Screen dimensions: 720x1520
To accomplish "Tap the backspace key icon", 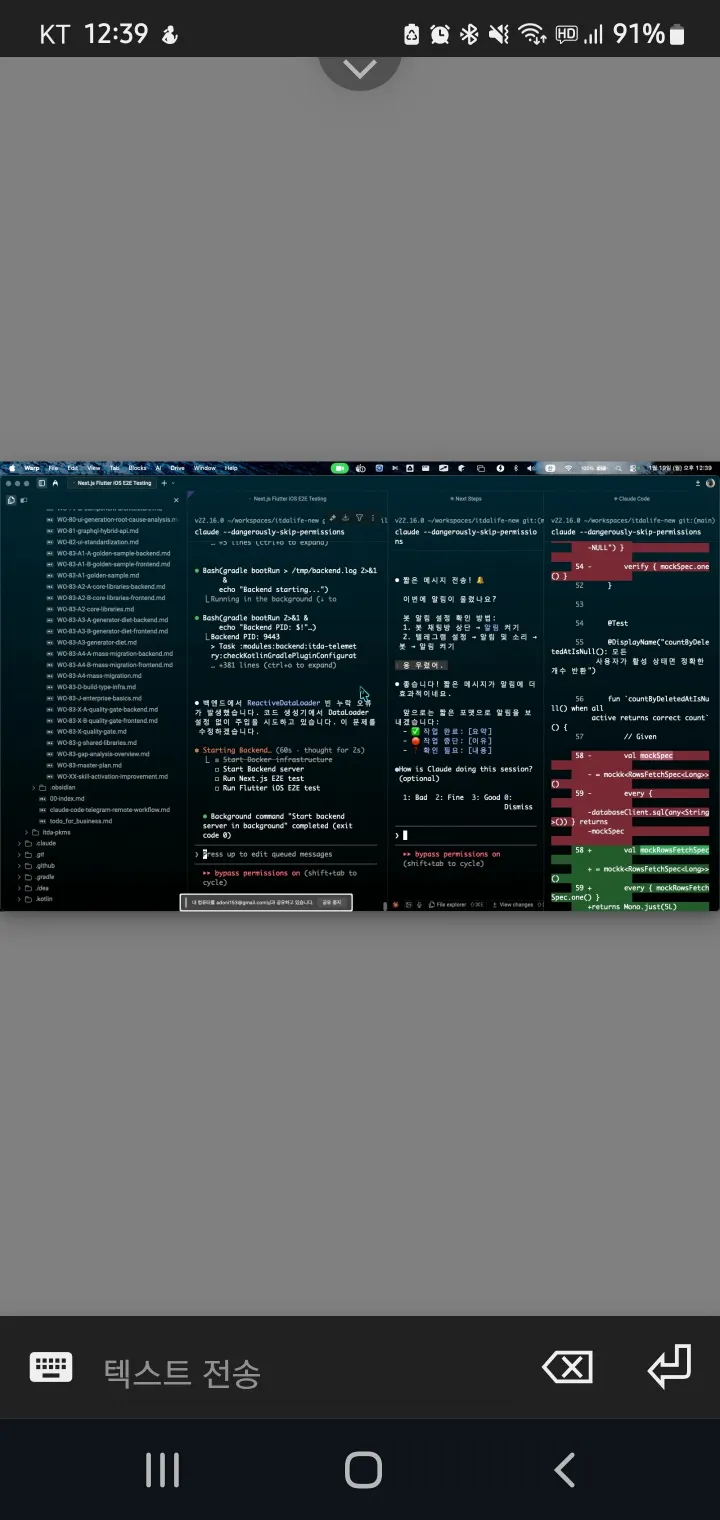I will point(567,1367).
